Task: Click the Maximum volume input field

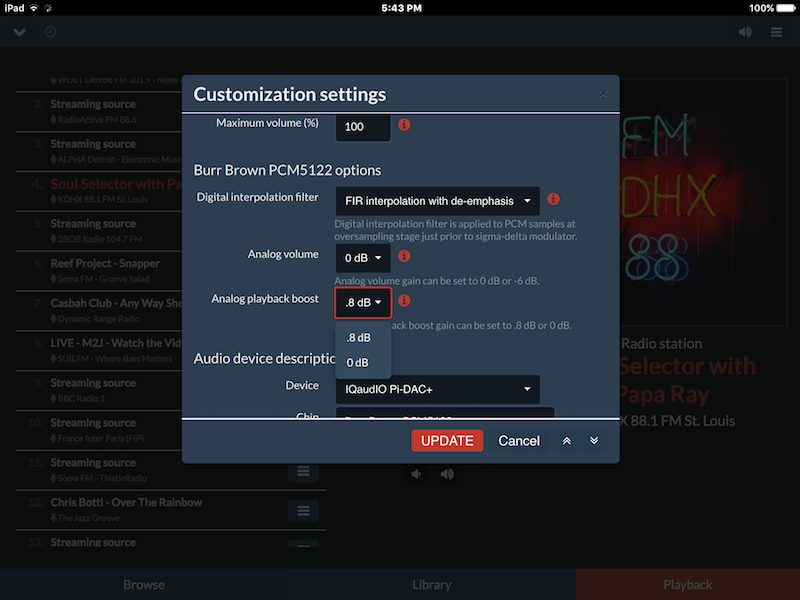Action: pyautogui.click(x=363, y=127)
